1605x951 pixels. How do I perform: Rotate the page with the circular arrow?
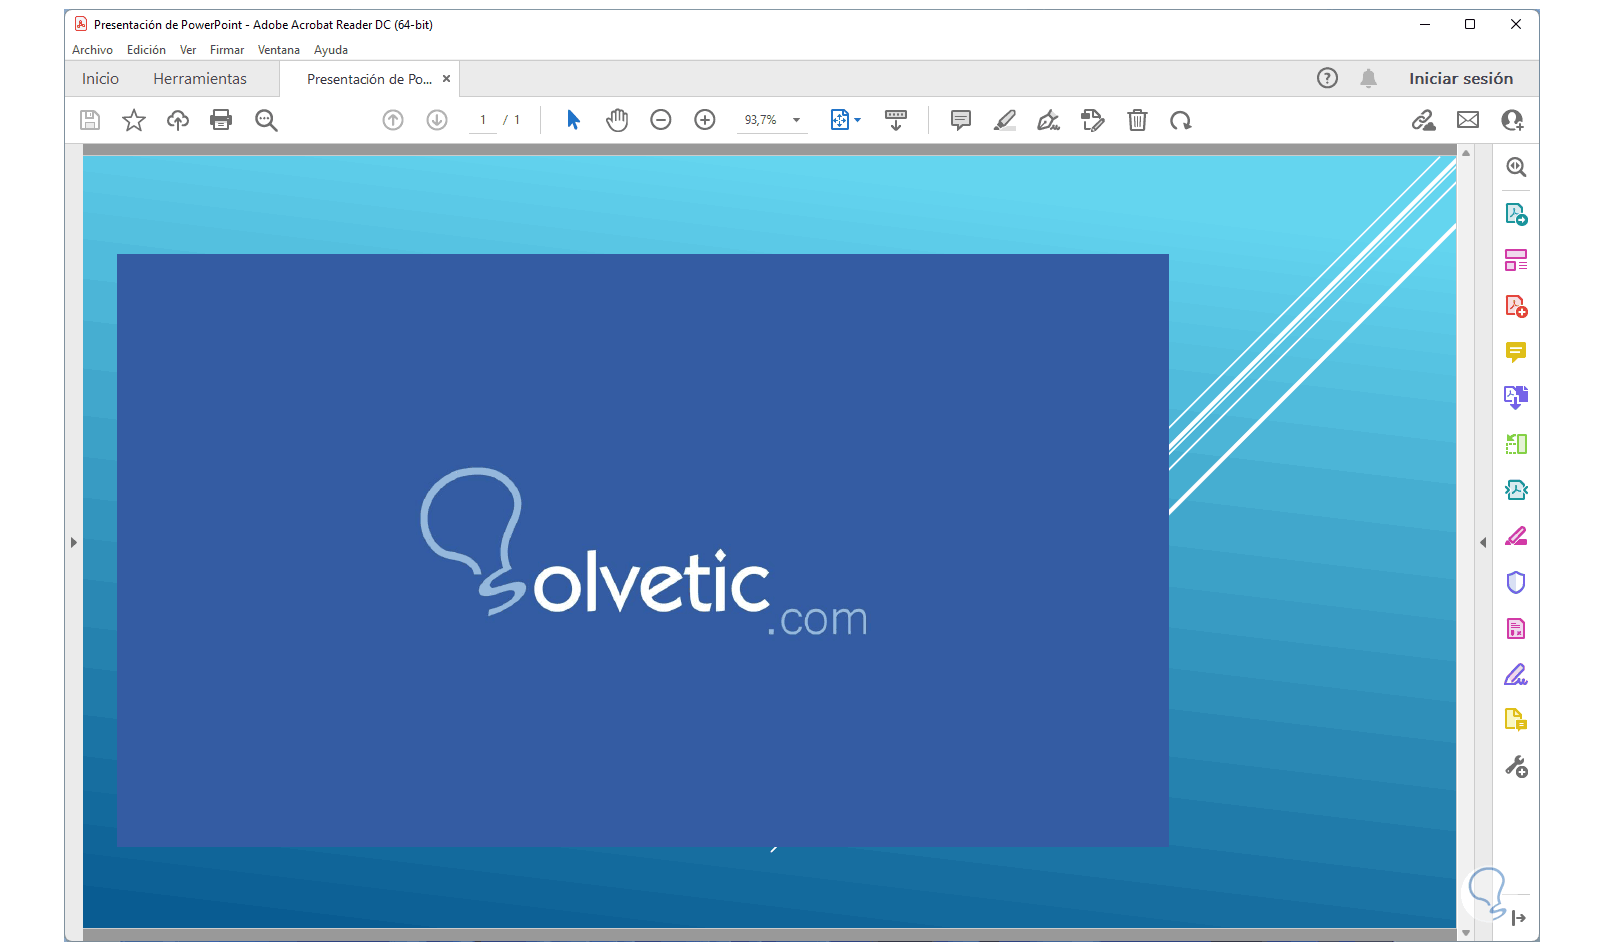[1181, 120]
